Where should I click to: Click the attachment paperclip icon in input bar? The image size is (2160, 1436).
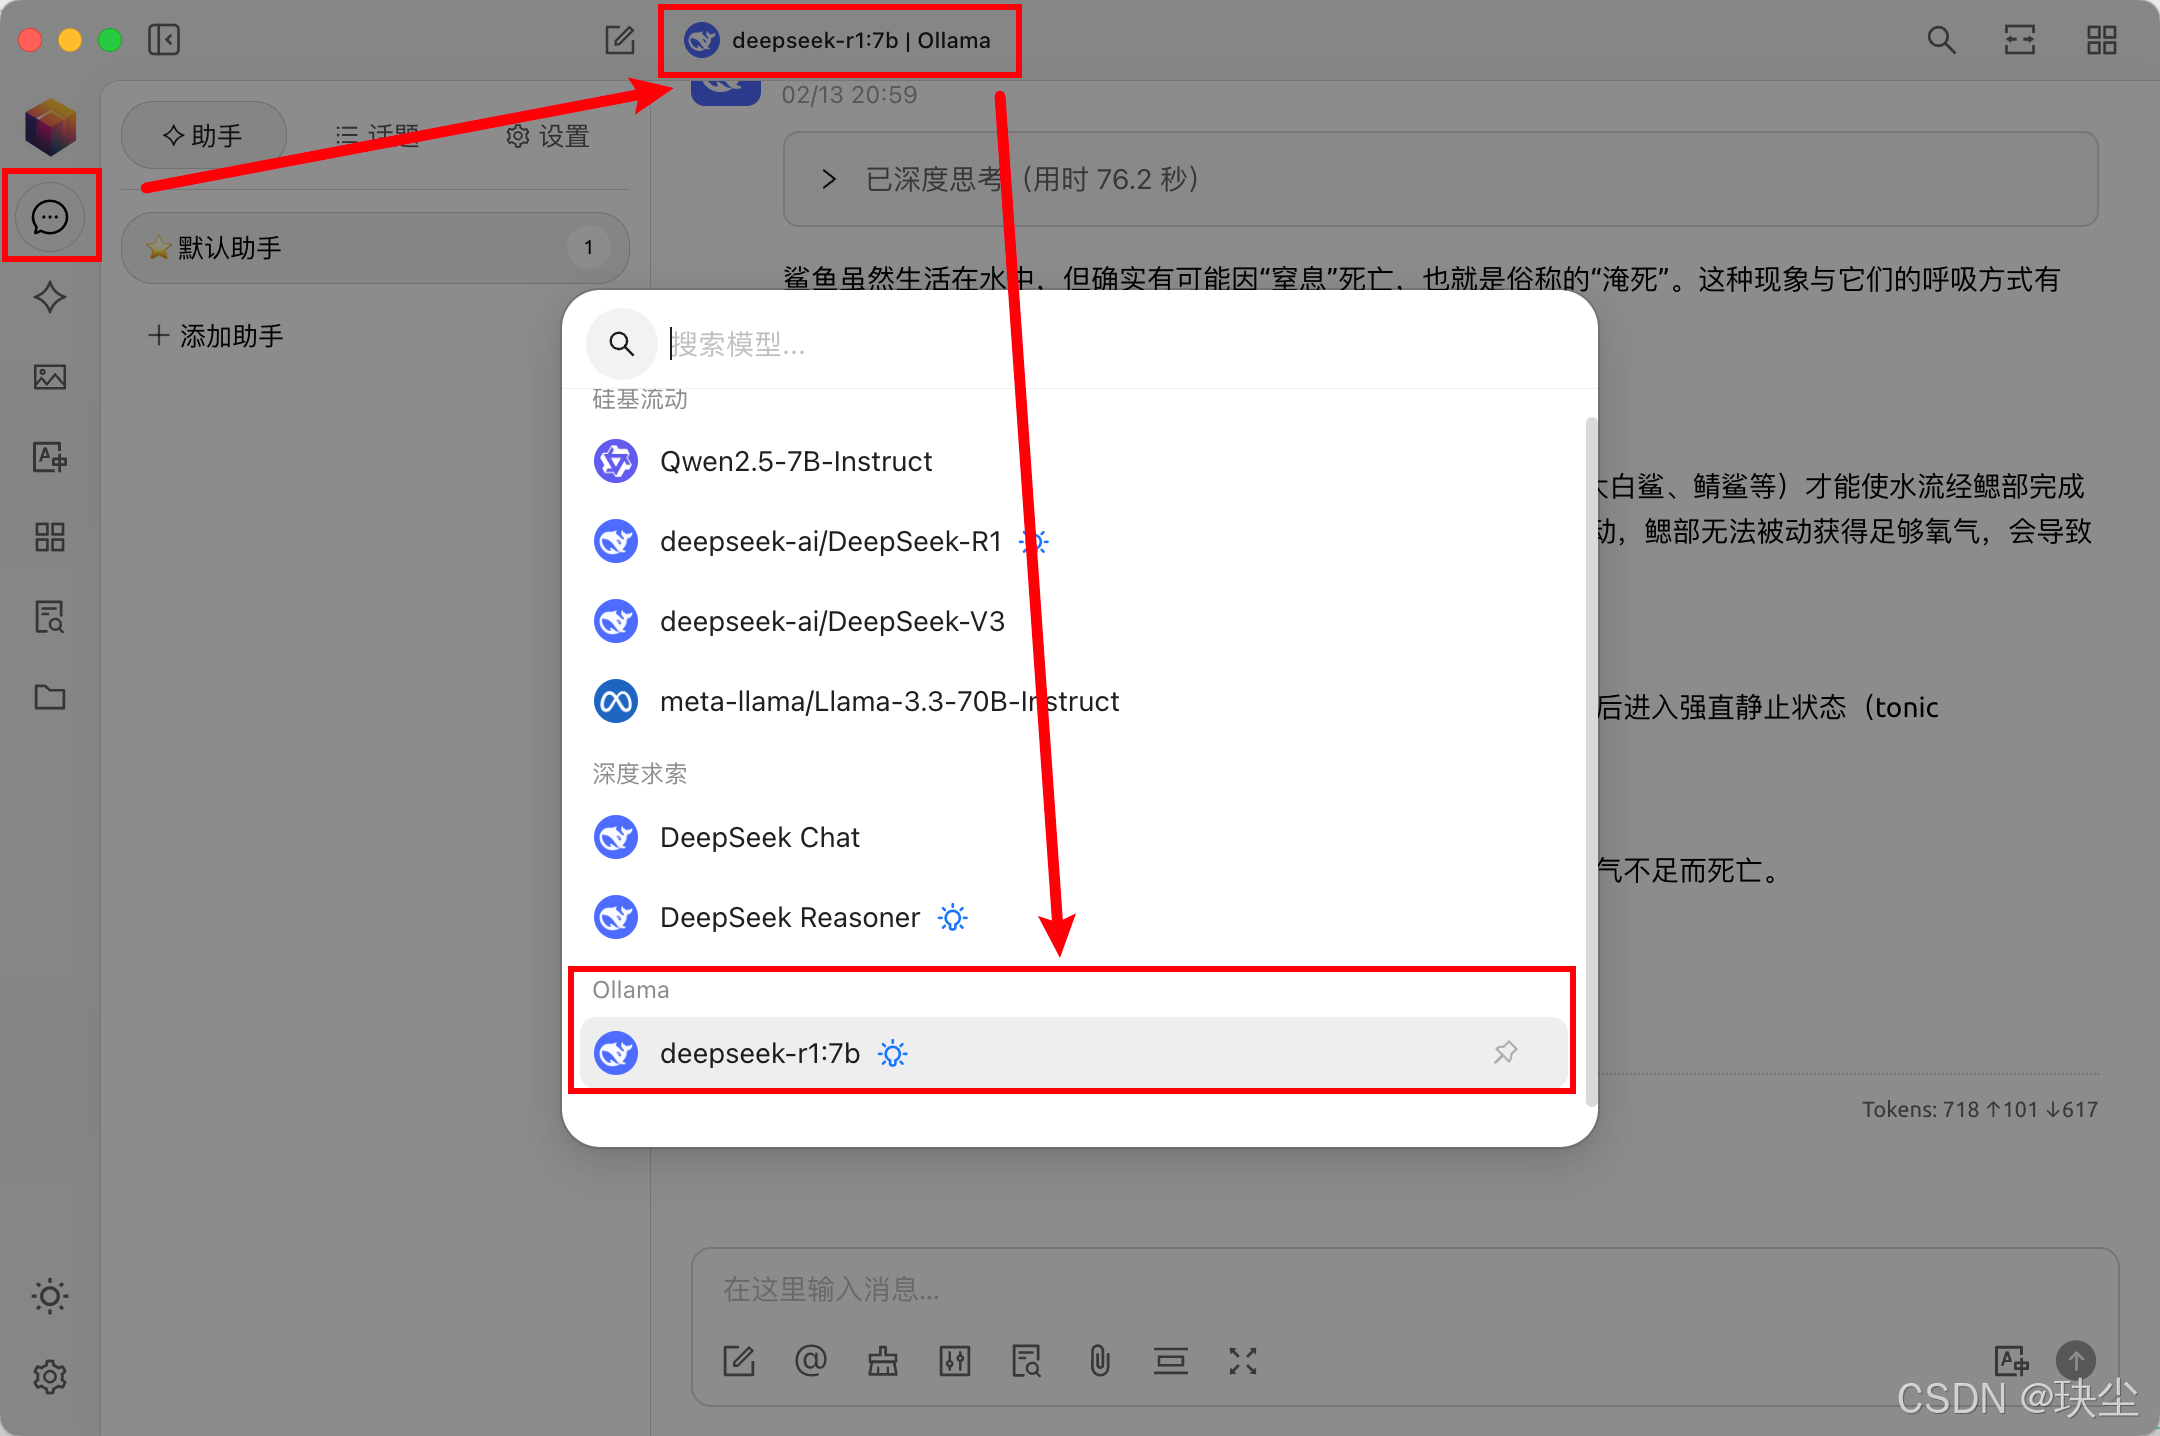click(1099, 1361)
